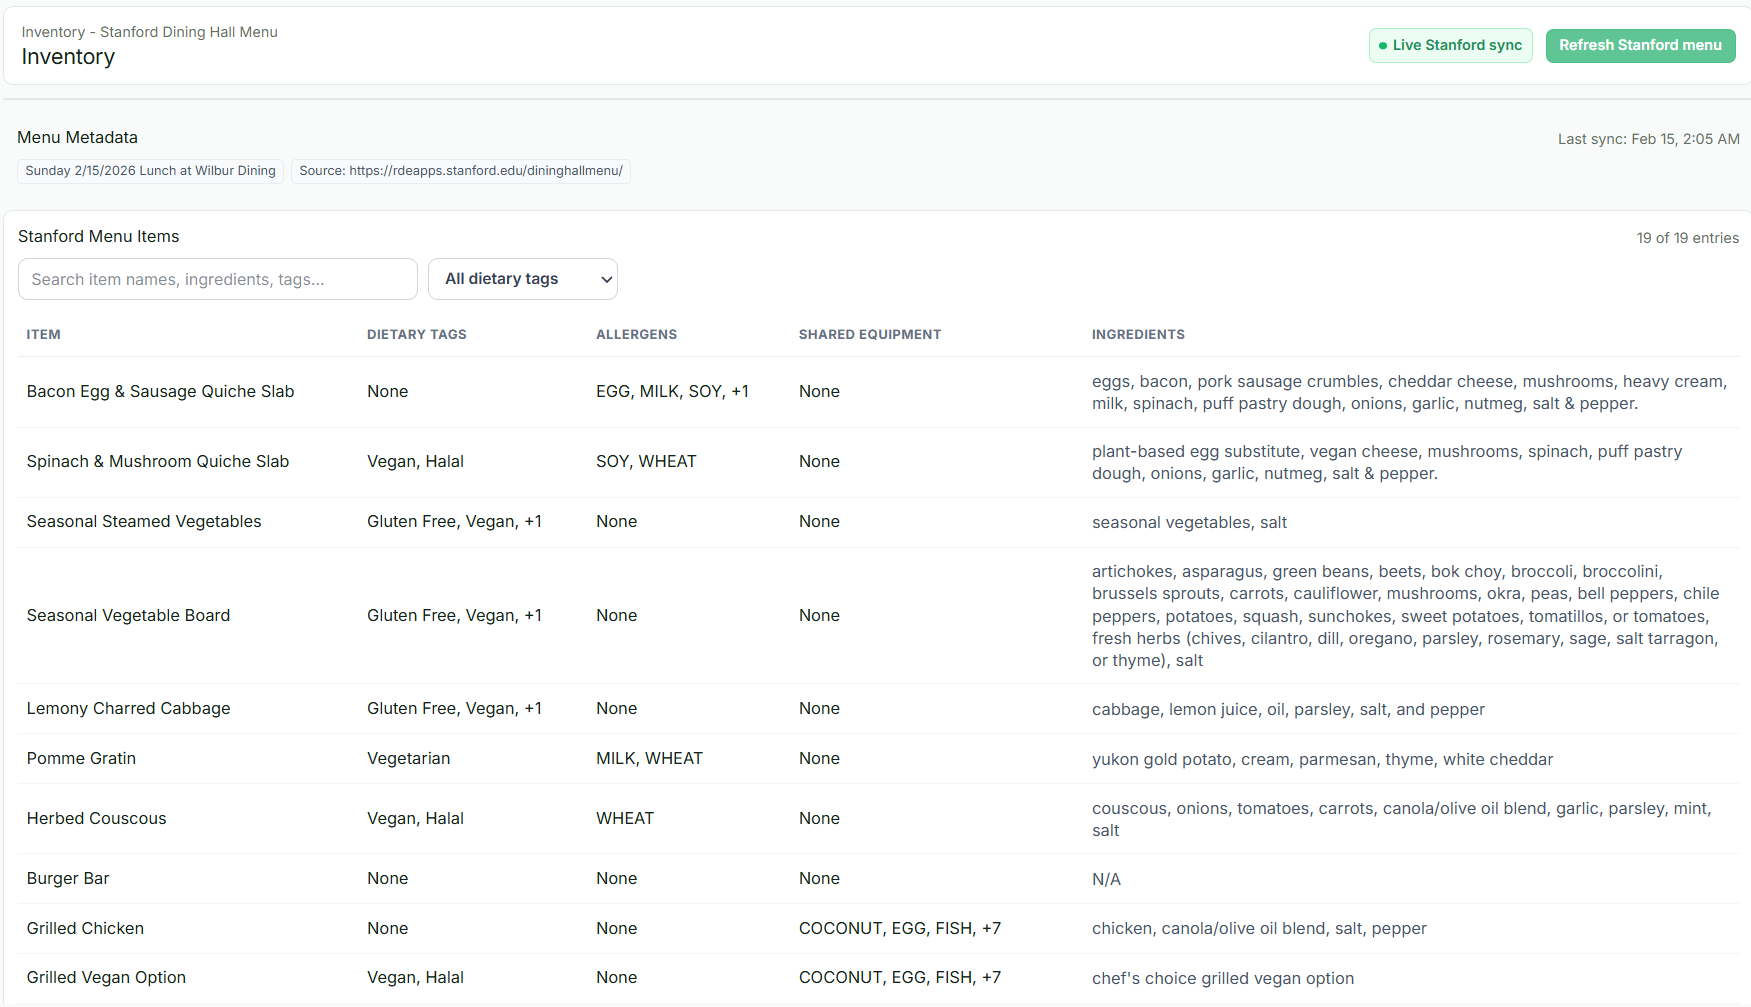Click the Pomme Gratin ingredients text
This screenshot has height=1007, width=1751.
point(1323,759)
